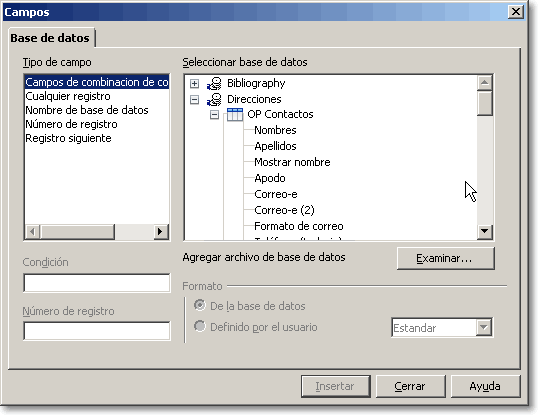
Task: Select the 'Mostrar nombre' field
Action: click(292, 162)
